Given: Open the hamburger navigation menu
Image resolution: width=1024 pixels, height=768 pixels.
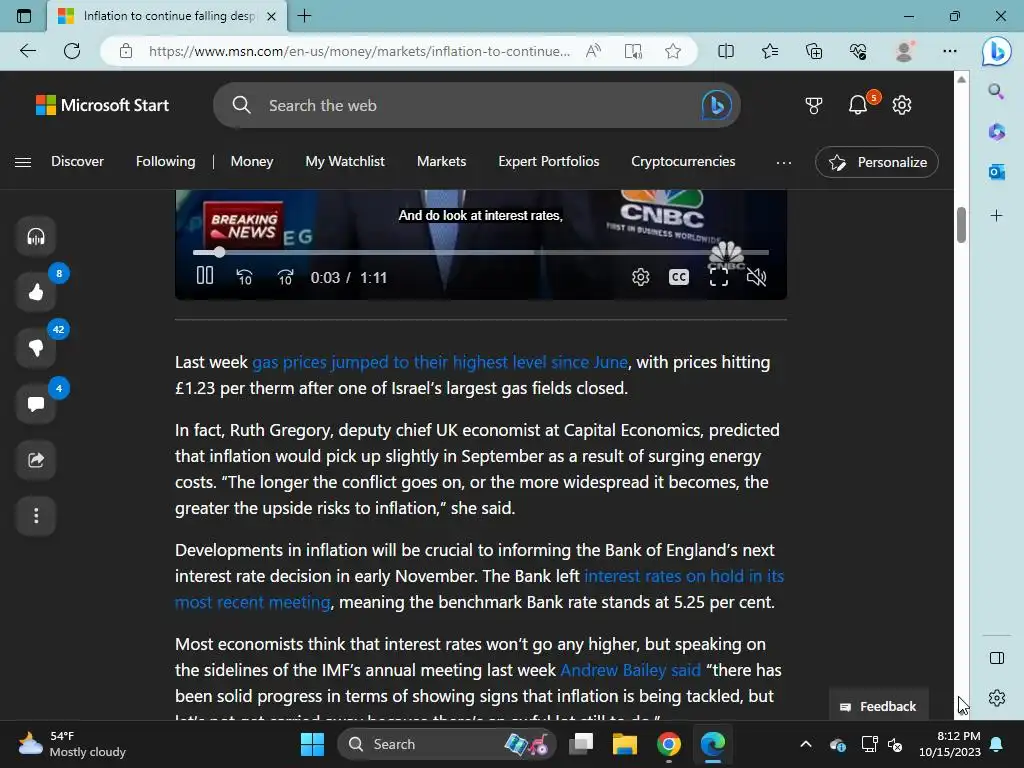Looking at the screenshot, I should click(23, 162).
